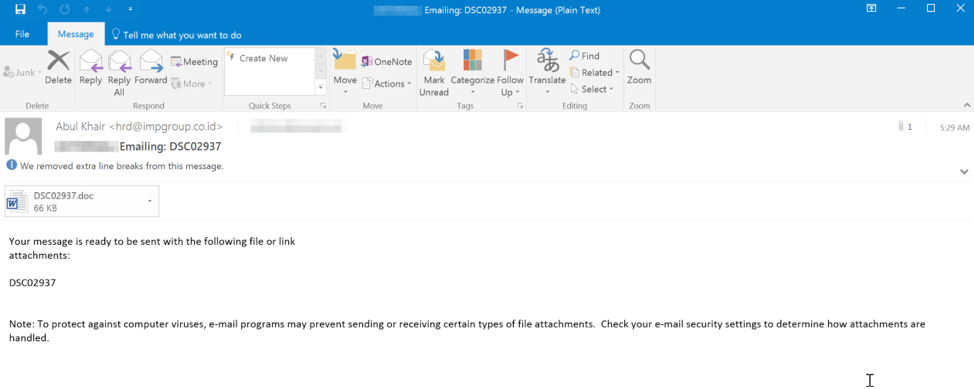The height and width of the screenshot is (389, 974).
Task: Open Customize Quick Access Toolbar dropdown
Action: tap(130, 10)
